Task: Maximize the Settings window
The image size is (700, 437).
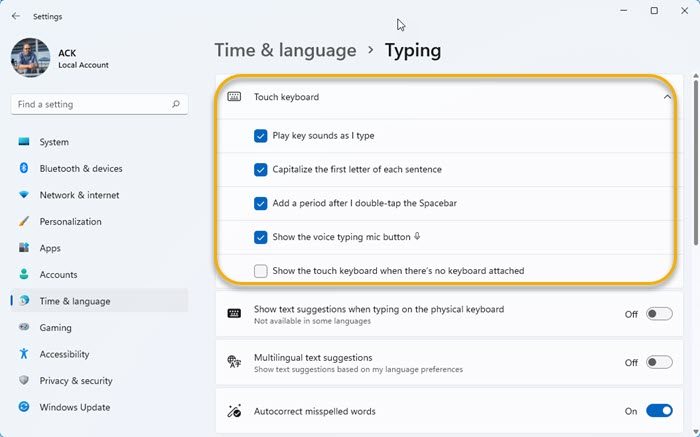Action: pyautogui.click(x=654, y=10)
